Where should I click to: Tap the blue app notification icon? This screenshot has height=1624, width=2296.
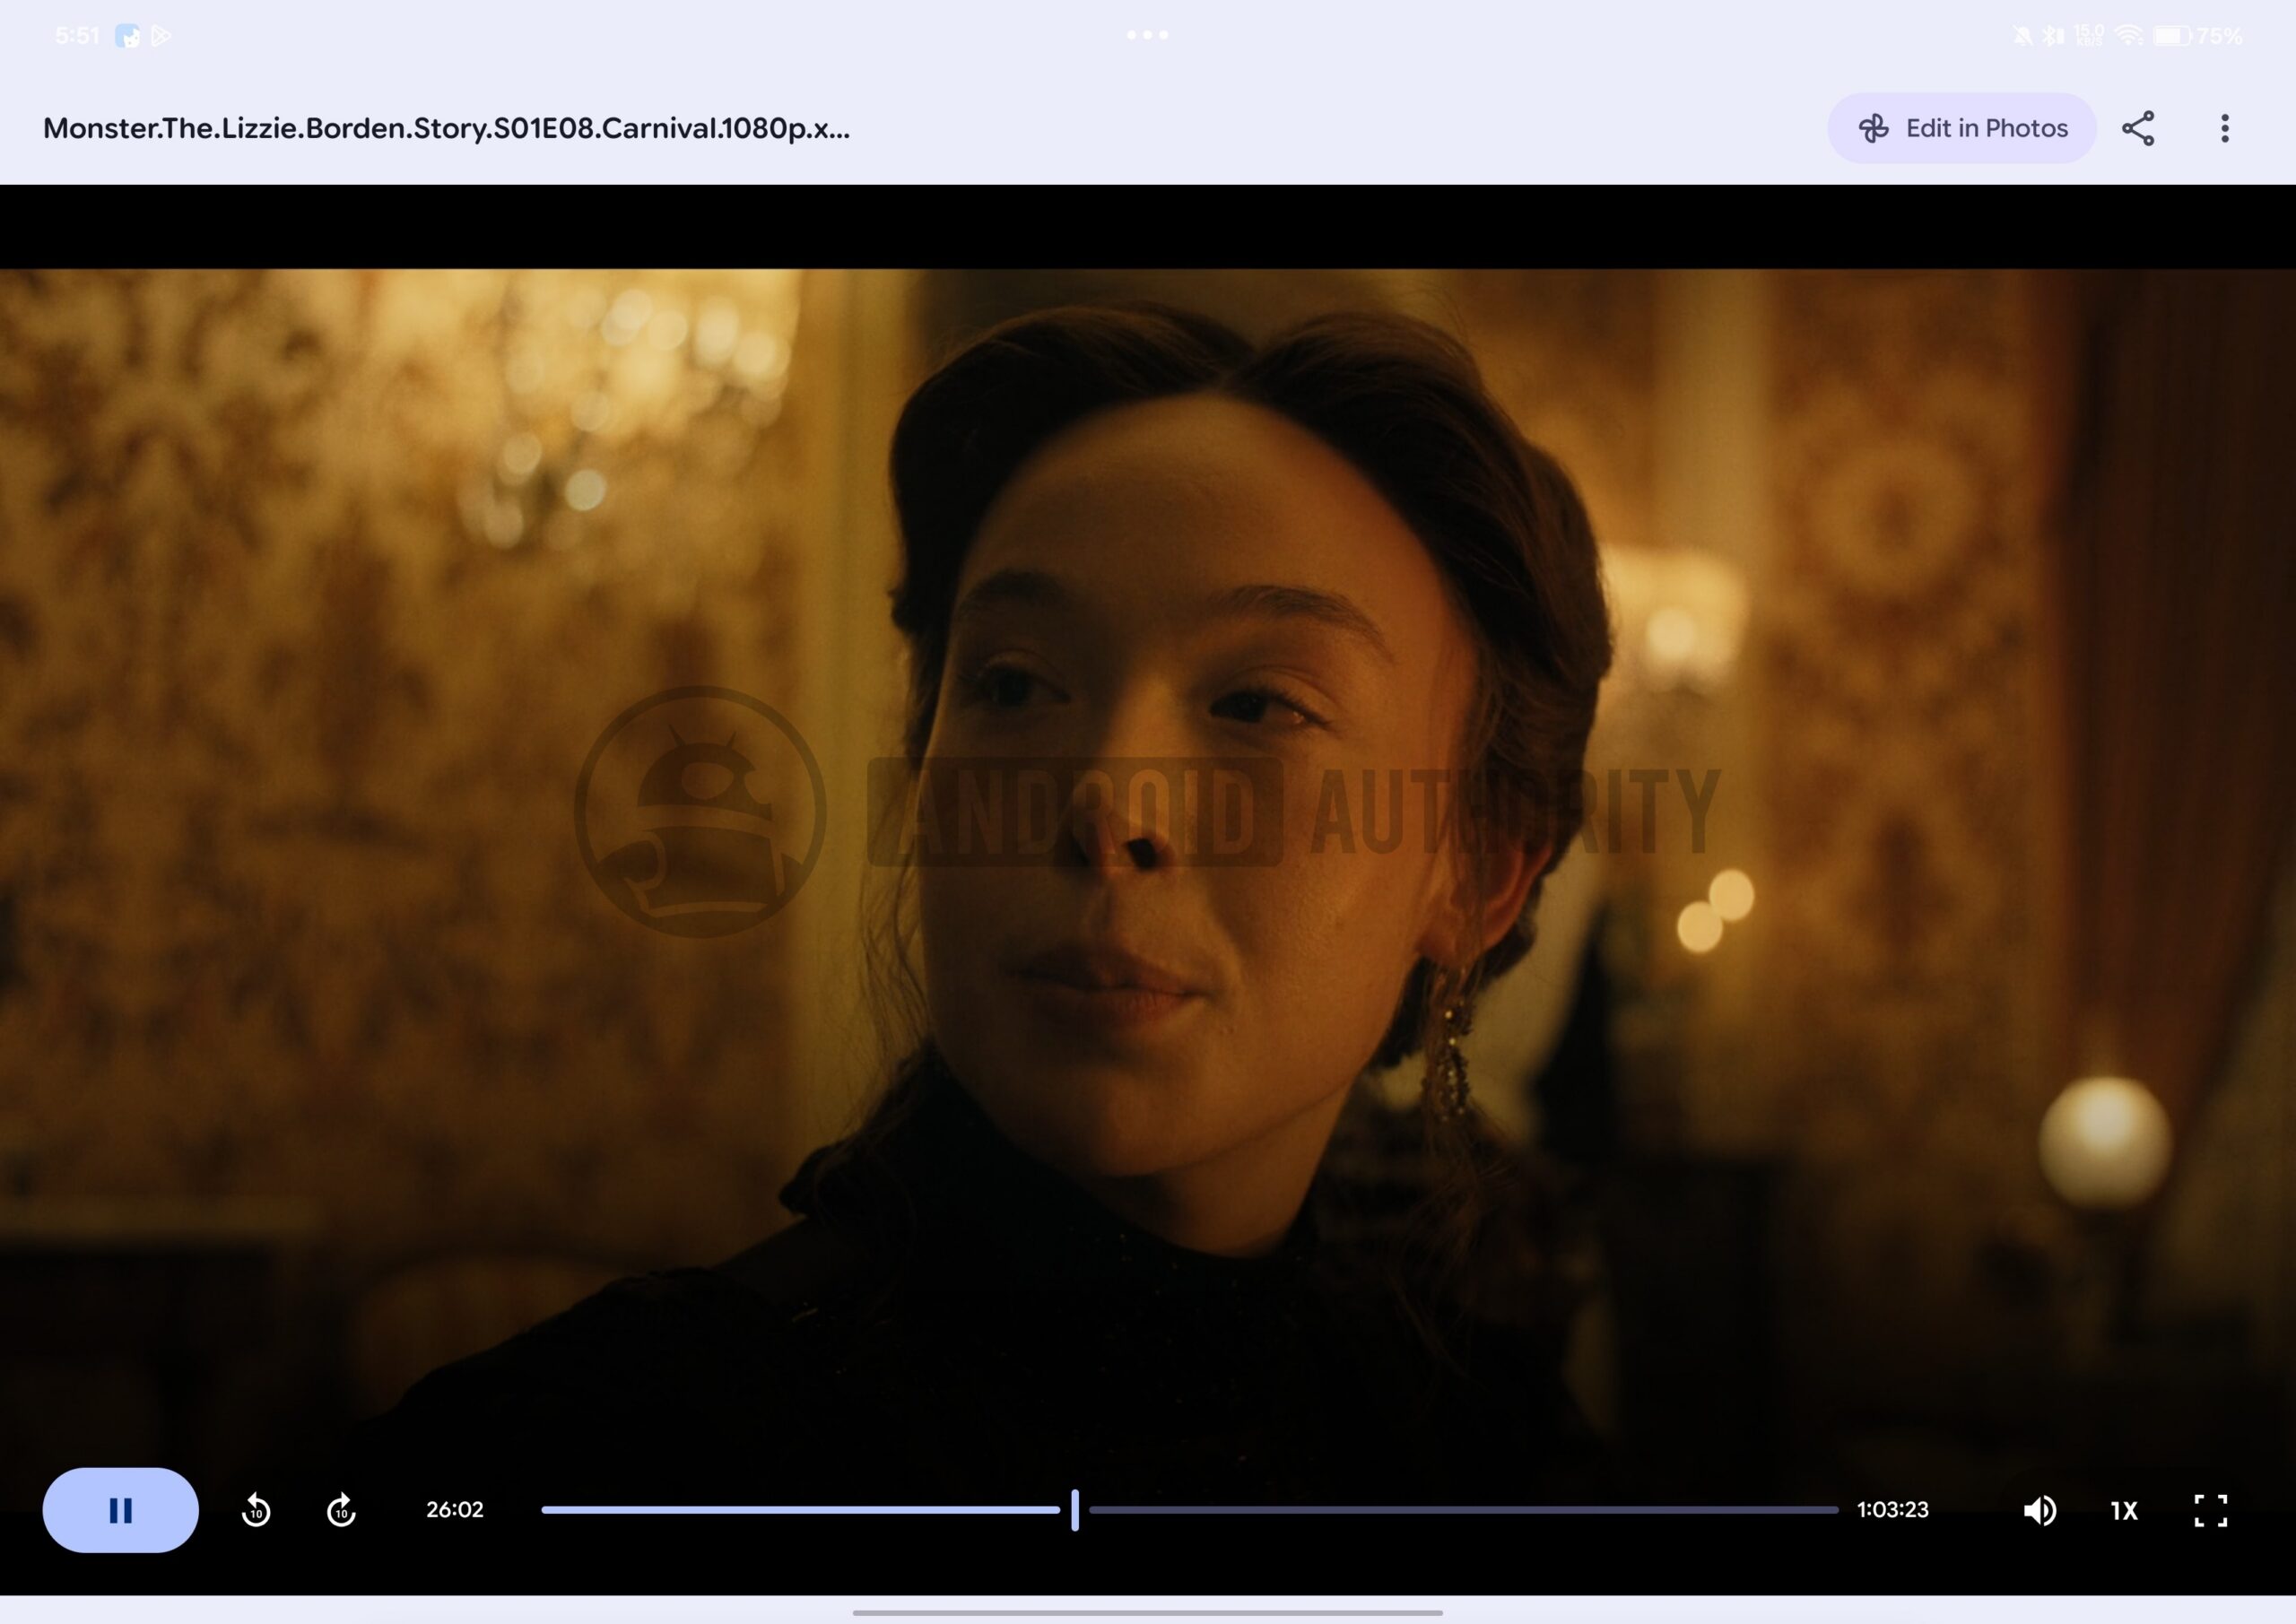(x=128, y=36)
